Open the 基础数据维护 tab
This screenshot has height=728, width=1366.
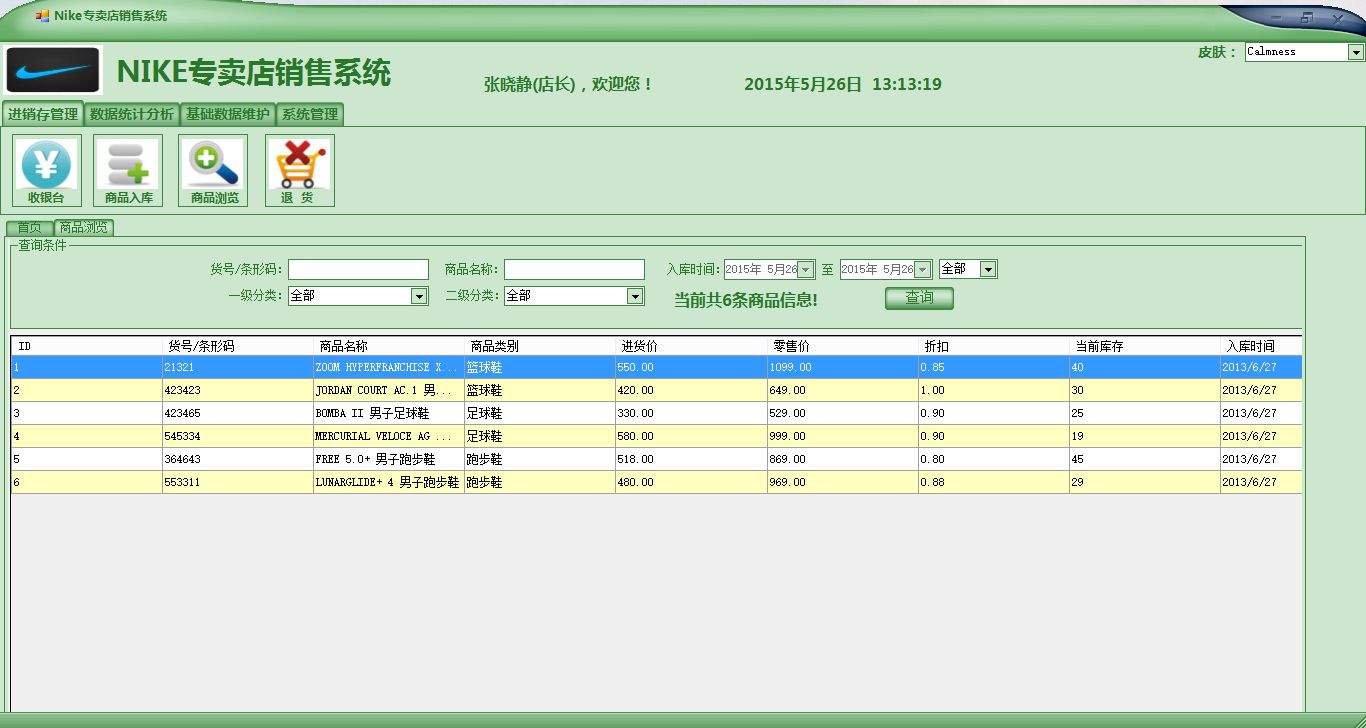[227, 114]
